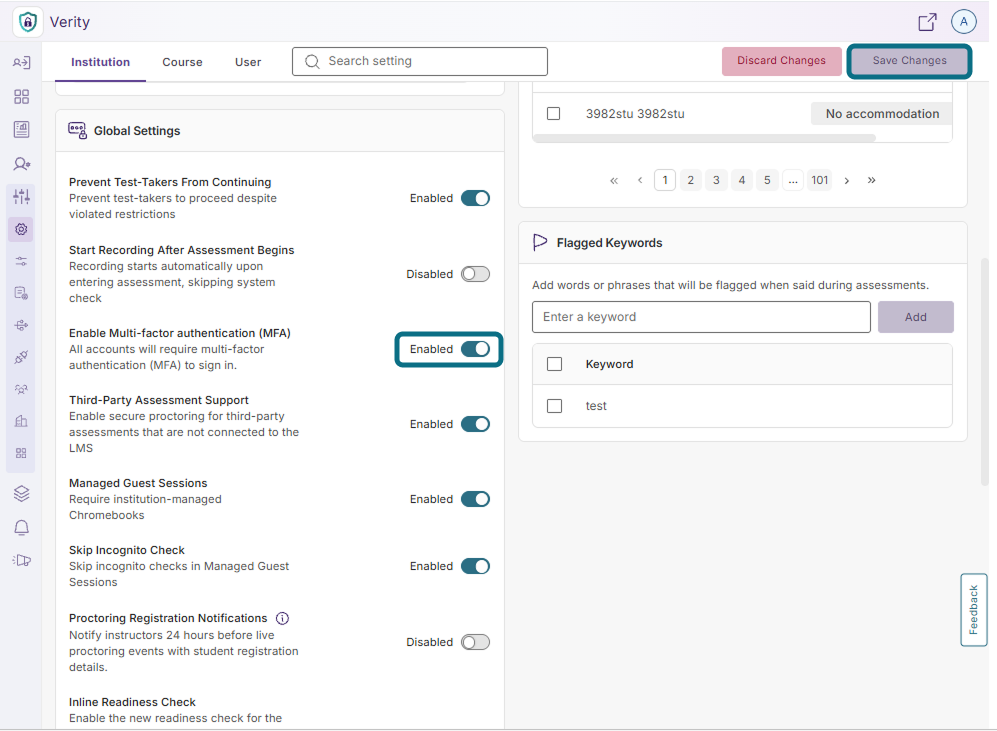
Task: Enable Start Recording After Assessment Begins
Action: pos(475,274)
